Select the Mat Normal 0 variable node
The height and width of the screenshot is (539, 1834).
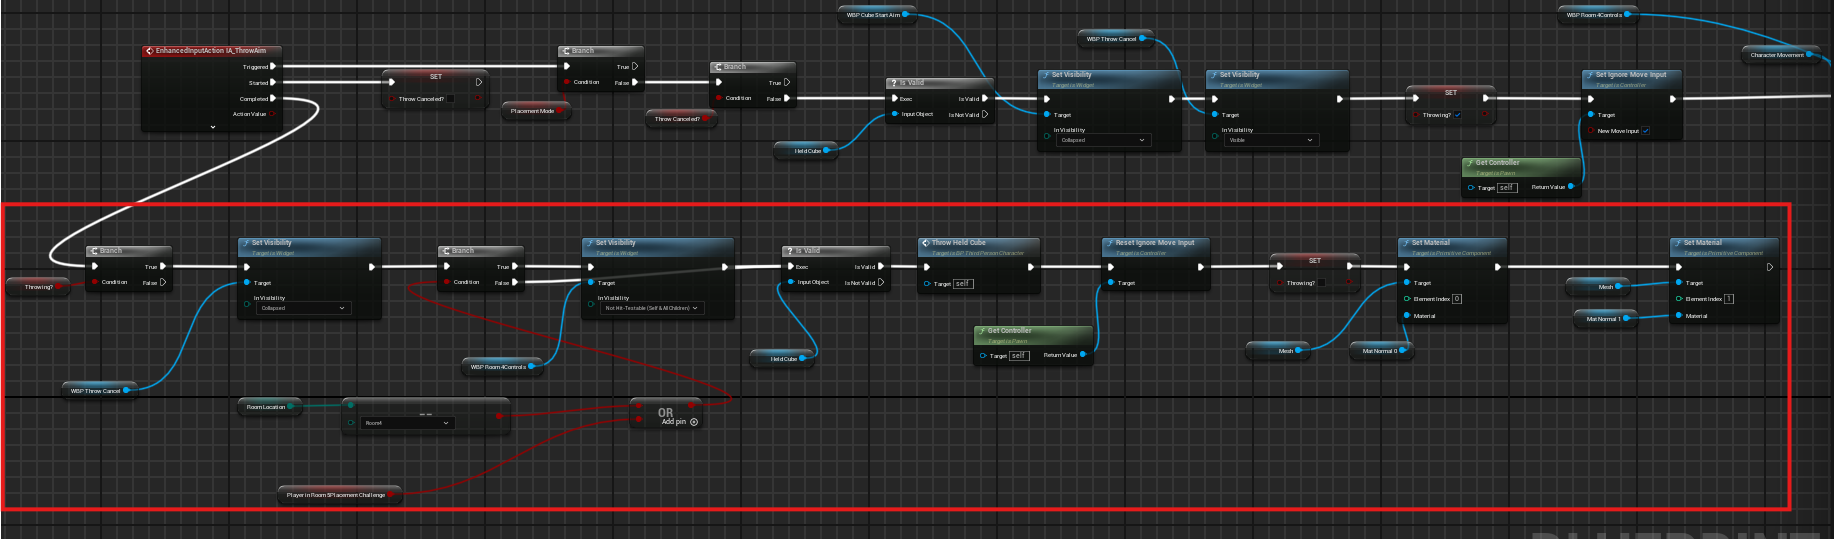tap(1381, 351)
